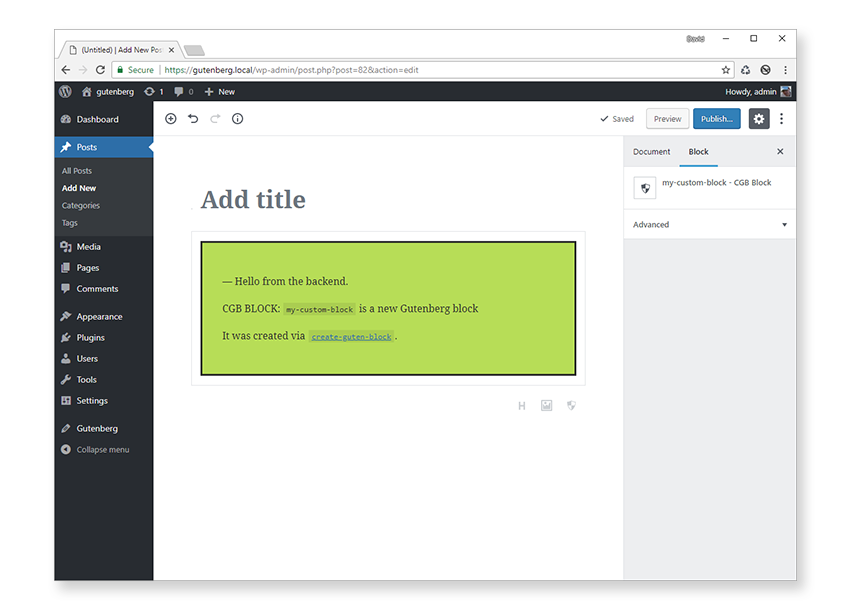Click the New content button in admin bar
This screenshot has height=616, width=850.
[x=220, y=92]
